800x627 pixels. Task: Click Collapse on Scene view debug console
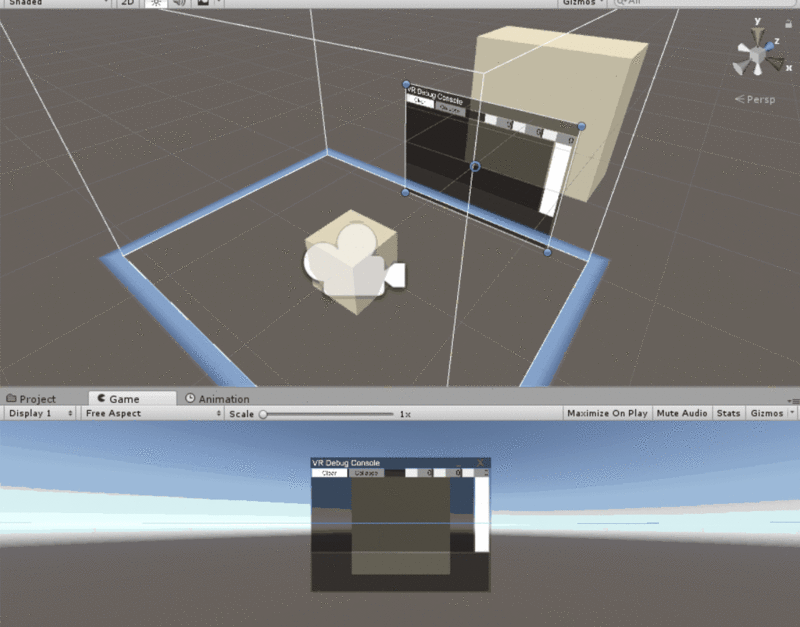click(449, 109)
